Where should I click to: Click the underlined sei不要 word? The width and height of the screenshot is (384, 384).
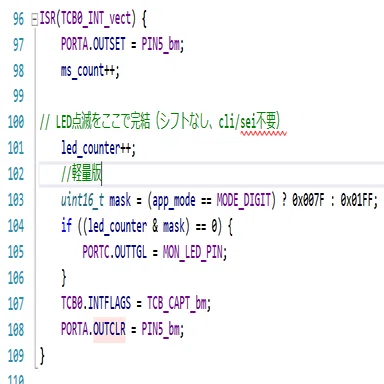[x=260, y=122]
